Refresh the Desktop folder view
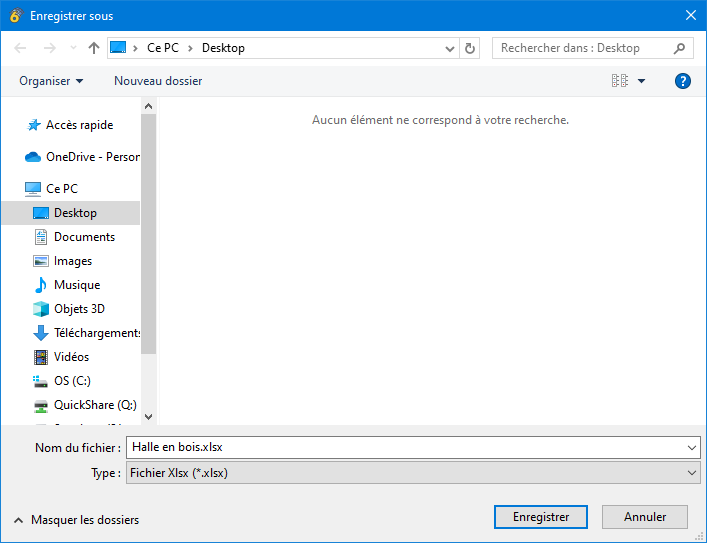 (x=469, y=48)
